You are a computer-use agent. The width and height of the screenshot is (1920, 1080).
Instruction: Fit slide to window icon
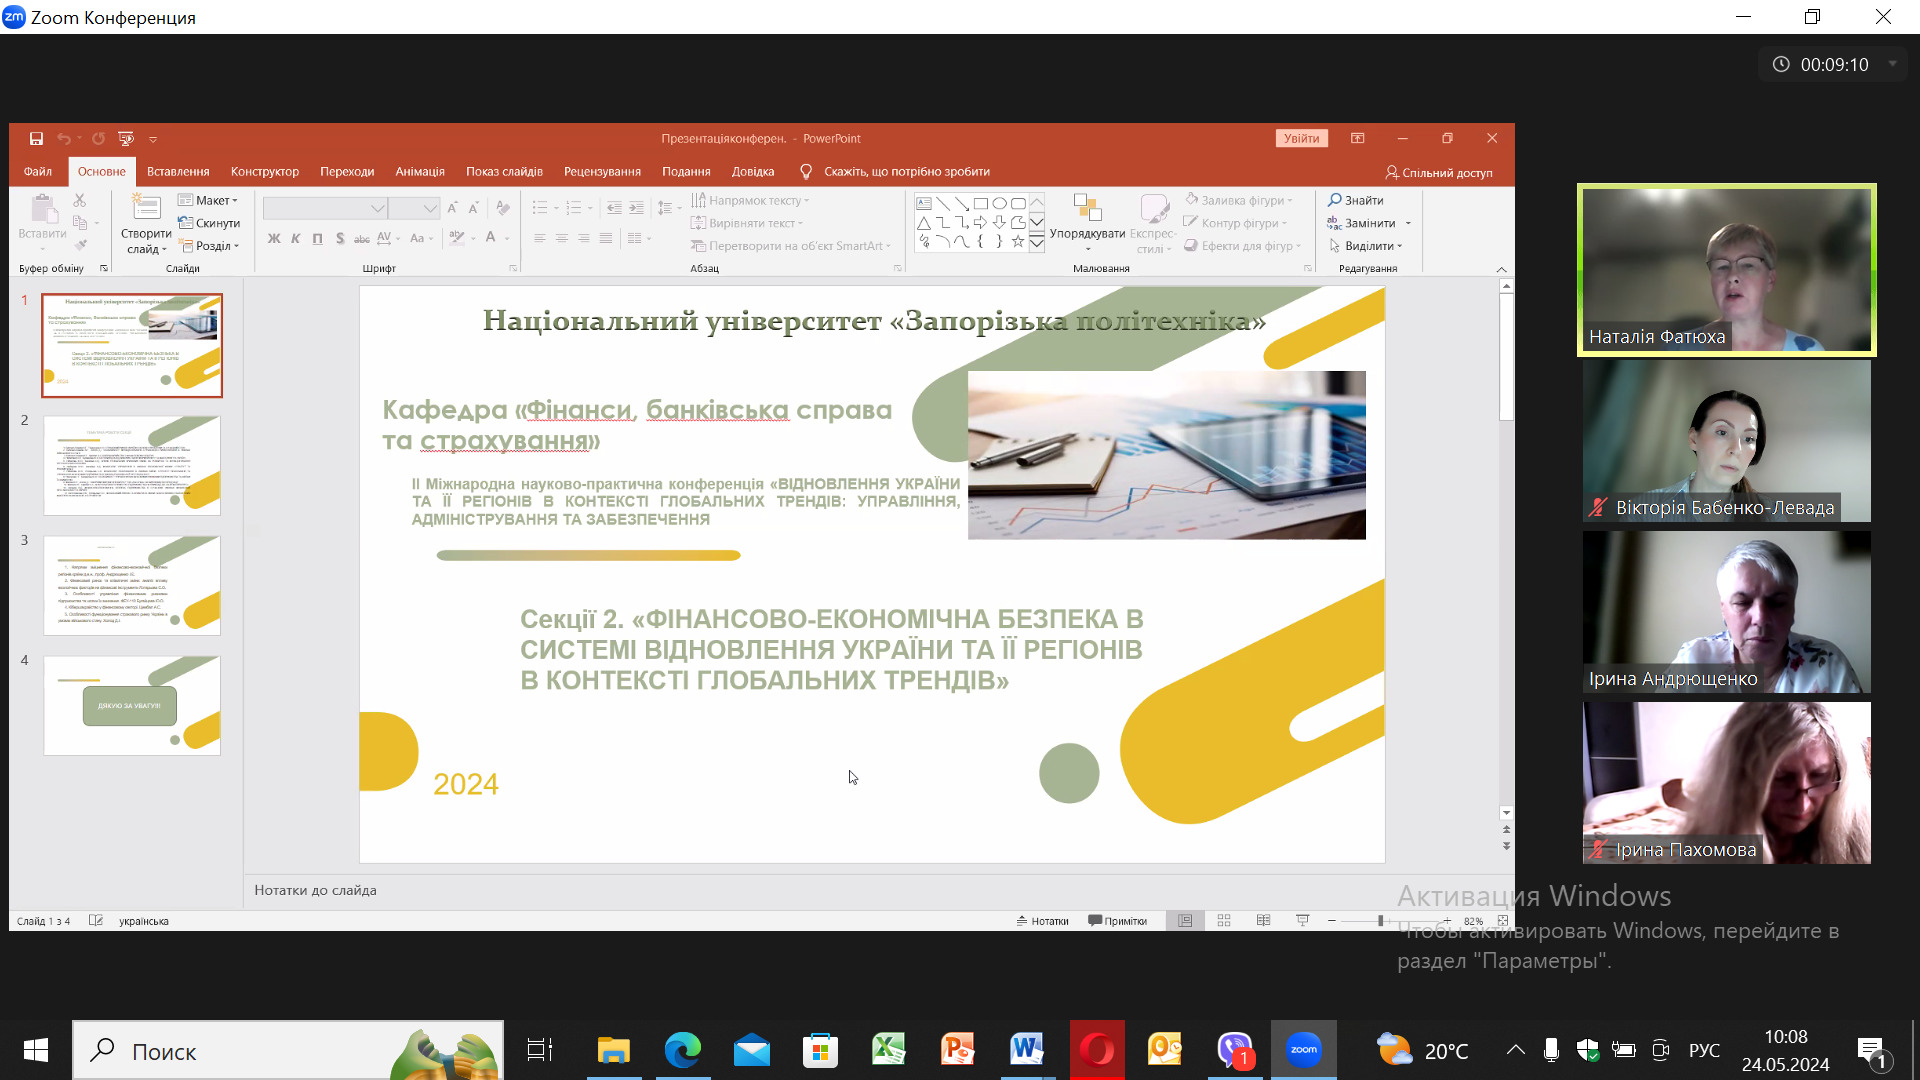[x=1502, y=921]
